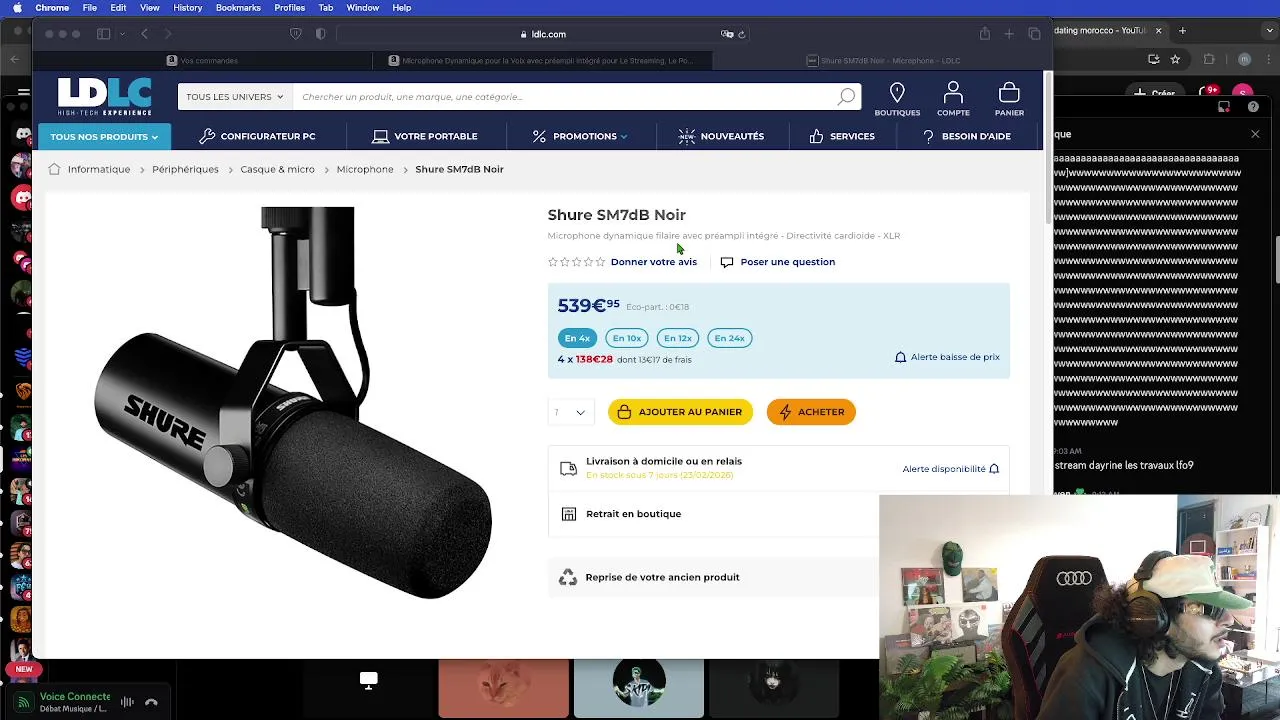Open the Profiles menu

pyautogui.click(x=290, y=7)
